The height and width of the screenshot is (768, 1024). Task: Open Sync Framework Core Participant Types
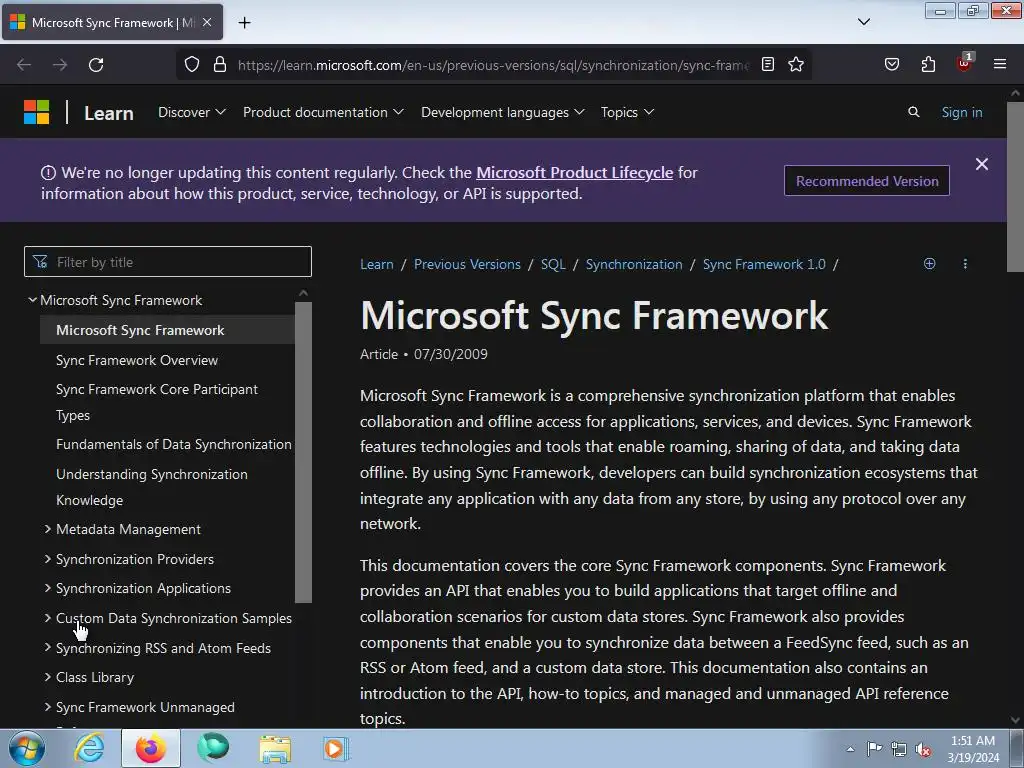coord(157,402)
